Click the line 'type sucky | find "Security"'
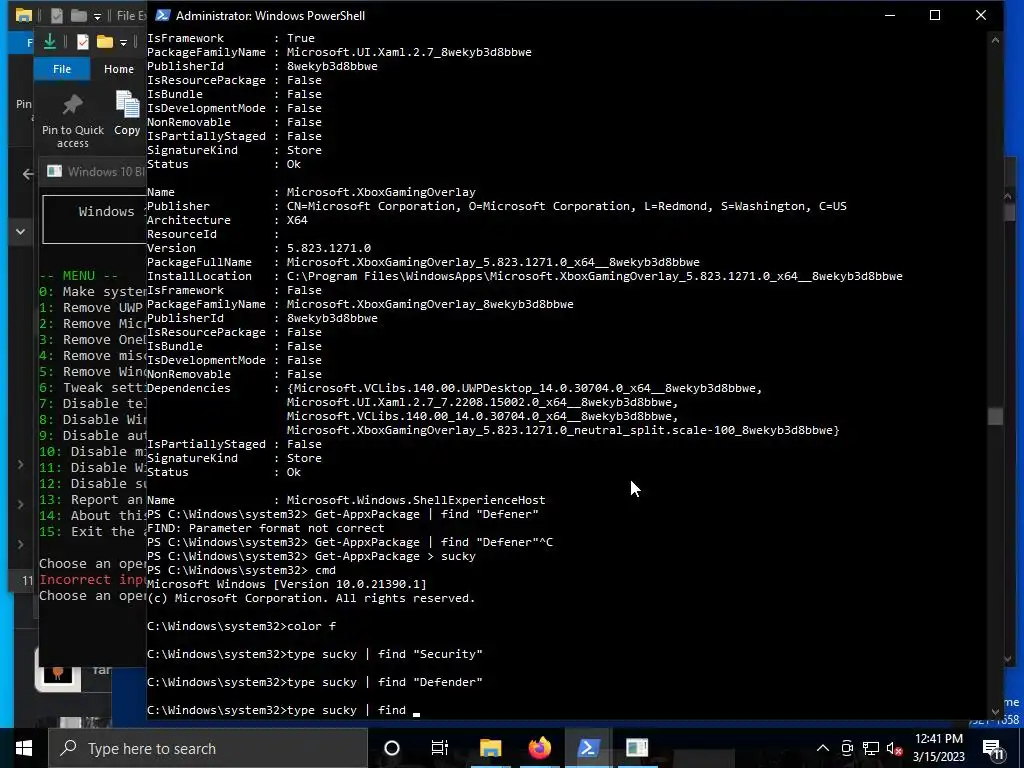Viewport: 1024px width, 768px height. pyautogui.click(x=315, y=654)
